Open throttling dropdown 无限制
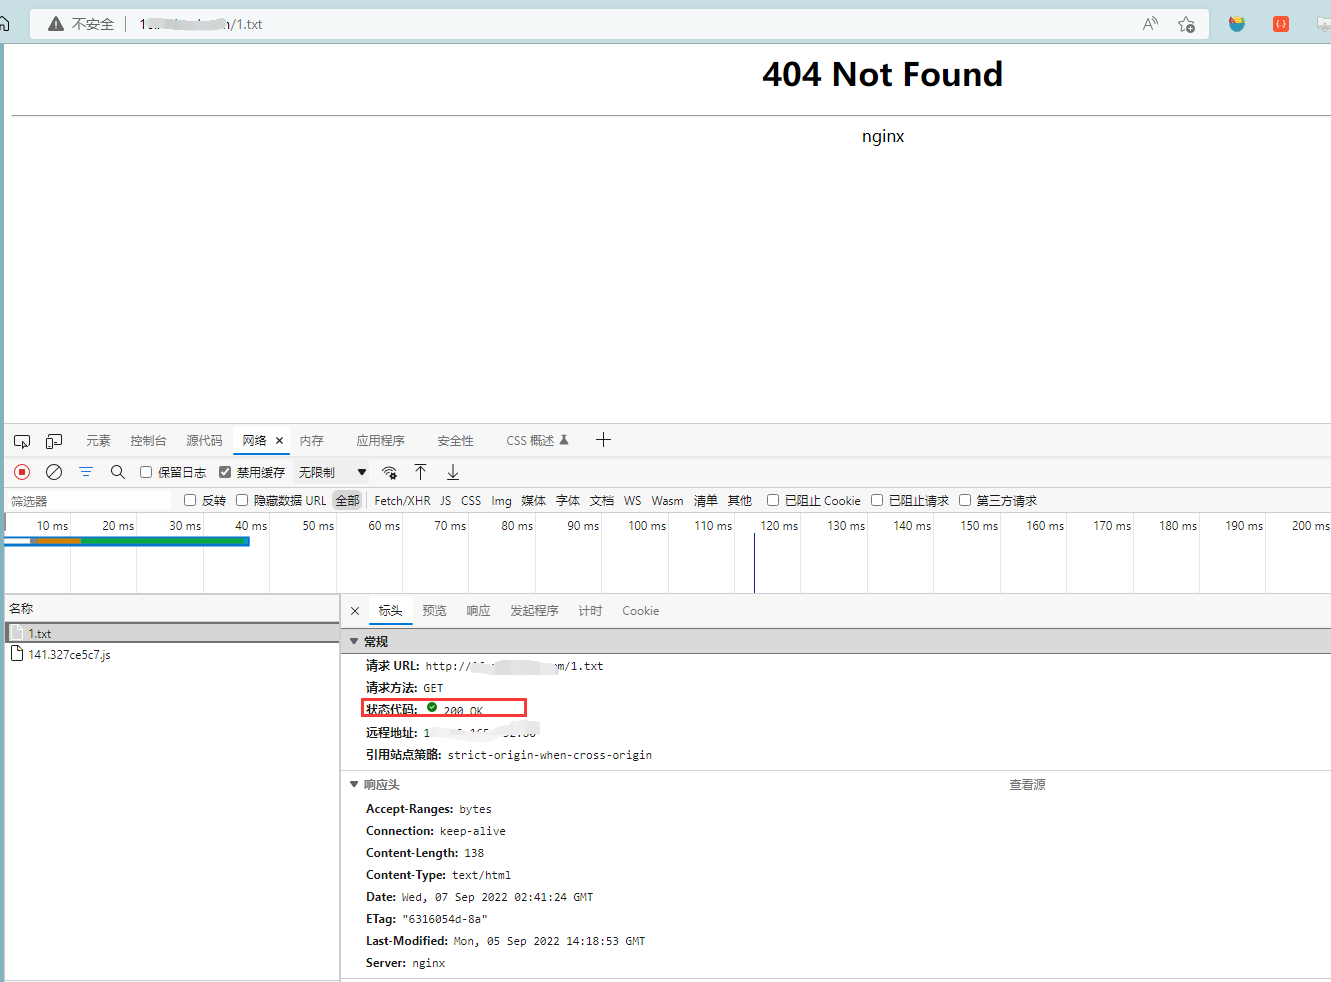 click(332, 472)
